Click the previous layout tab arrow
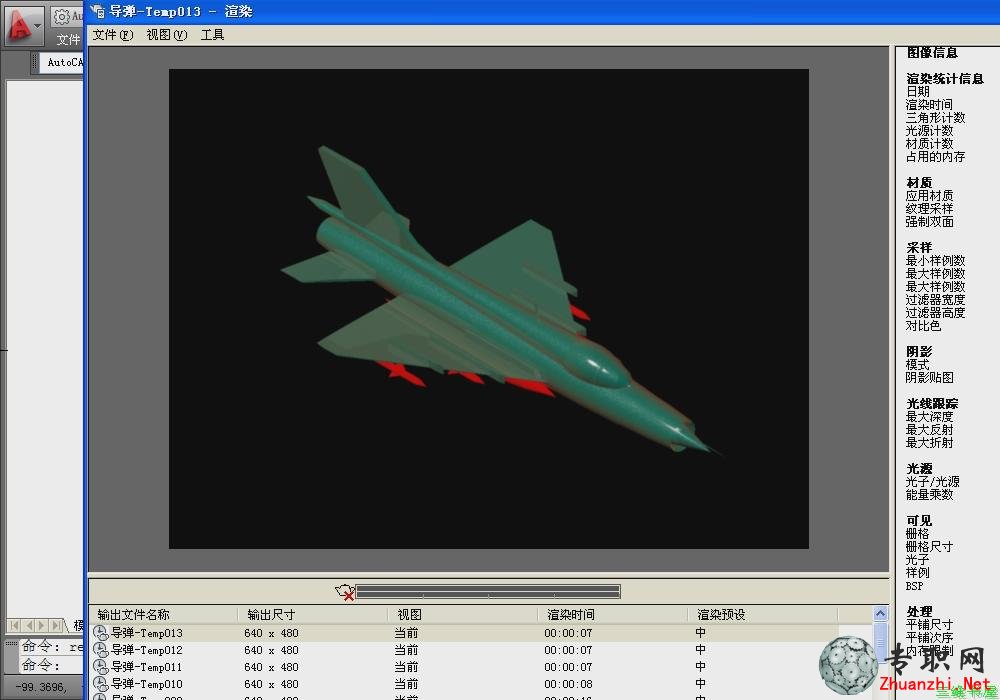1000x700 pixels. click(29, 625)
